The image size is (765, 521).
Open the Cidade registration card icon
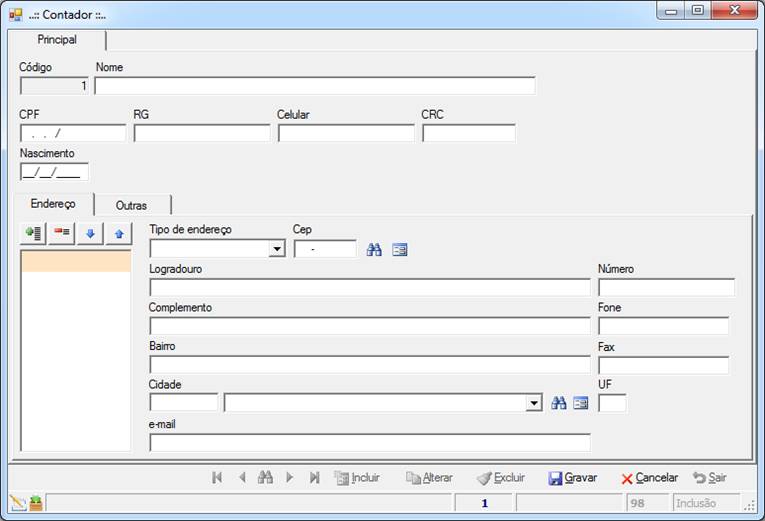tap(581, 403)
